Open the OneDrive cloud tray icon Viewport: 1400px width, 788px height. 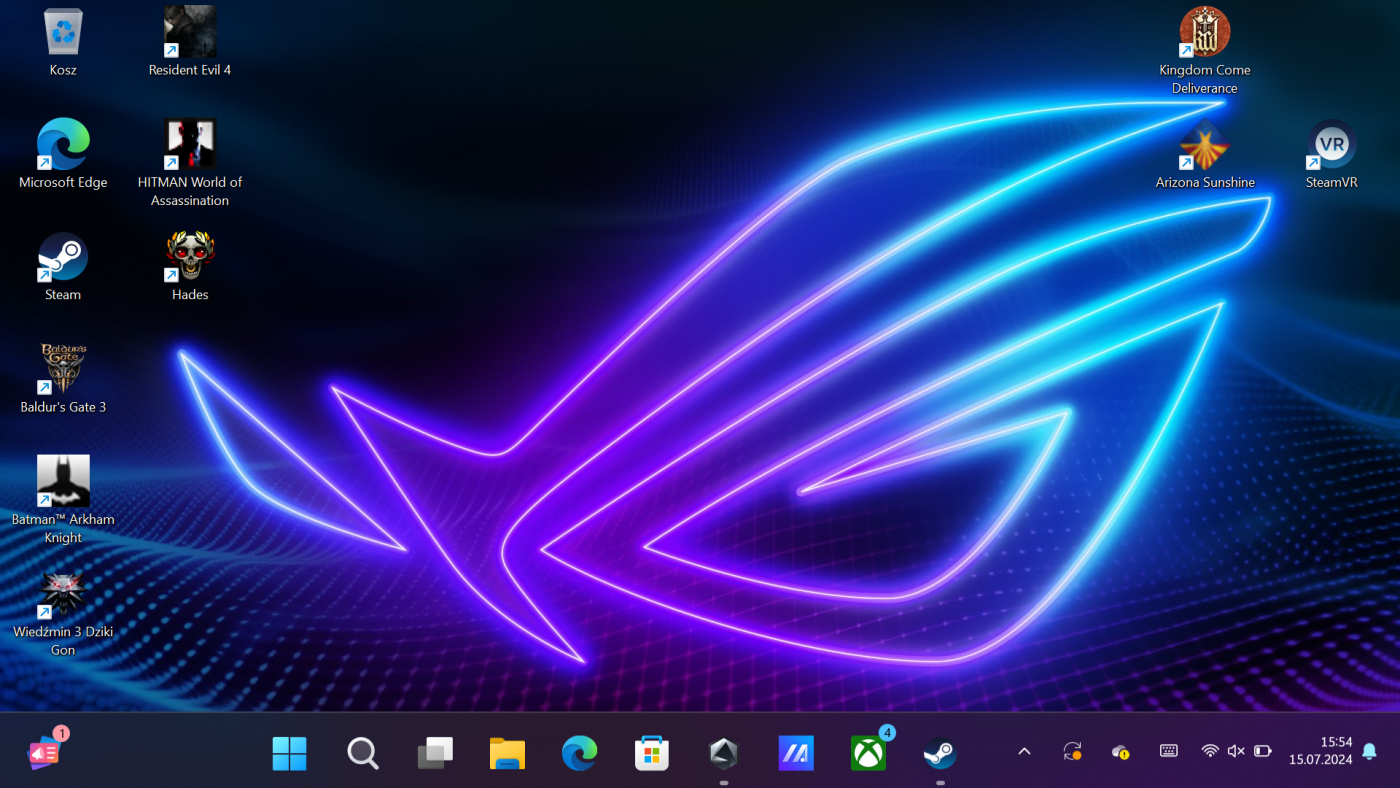pos(1121,751)
